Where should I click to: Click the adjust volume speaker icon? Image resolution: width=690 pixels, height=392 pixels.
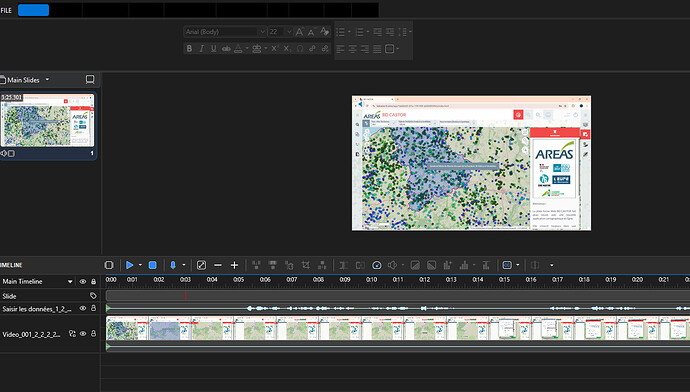click(393, 265)
